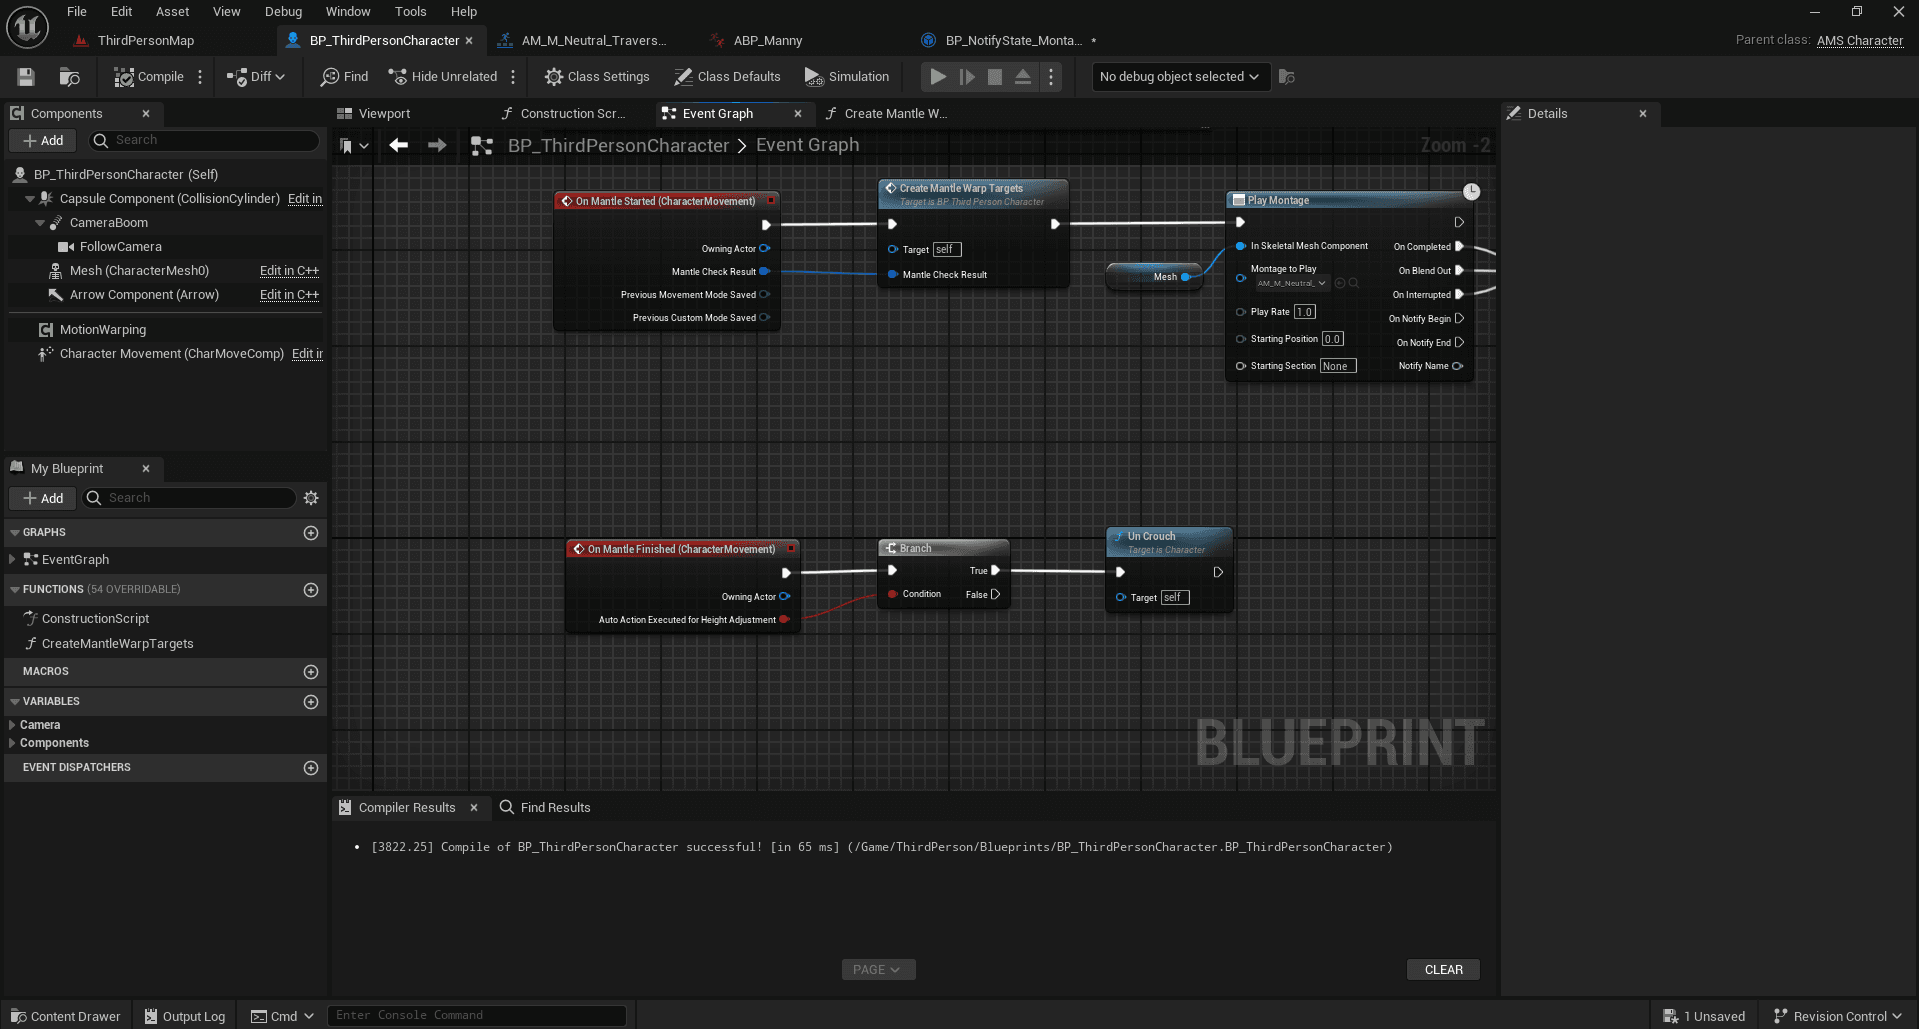This screenshot has height=1029, width=1919.
Task: Click Branch node True output pin
Action: 995,571
